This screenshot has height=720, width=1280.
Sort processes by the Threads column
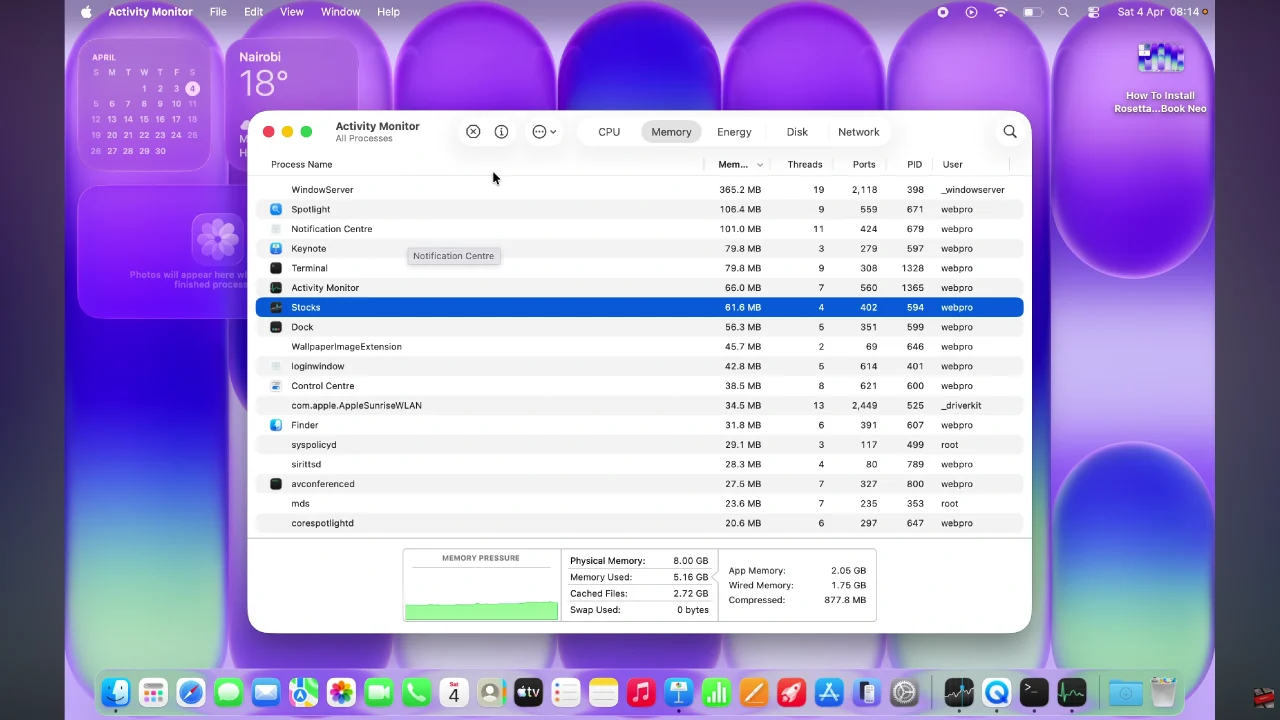pos(804,164)
